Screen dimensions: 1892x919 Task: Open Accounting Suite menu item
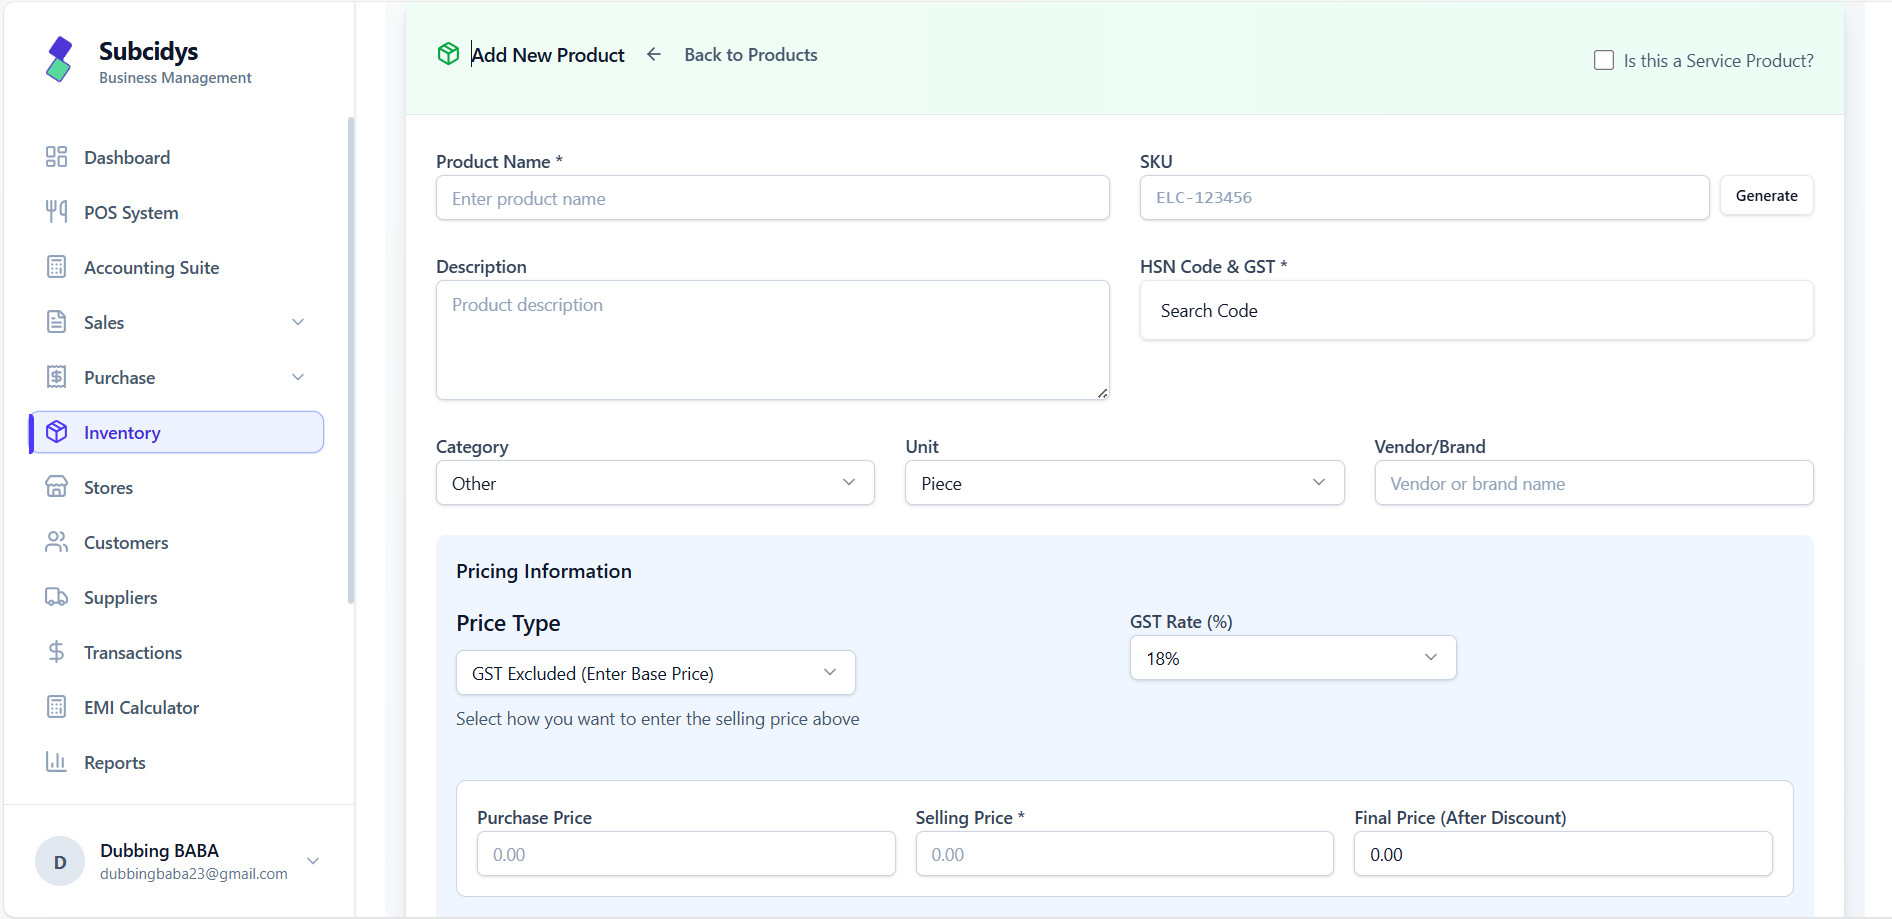[x=176, y=267]
